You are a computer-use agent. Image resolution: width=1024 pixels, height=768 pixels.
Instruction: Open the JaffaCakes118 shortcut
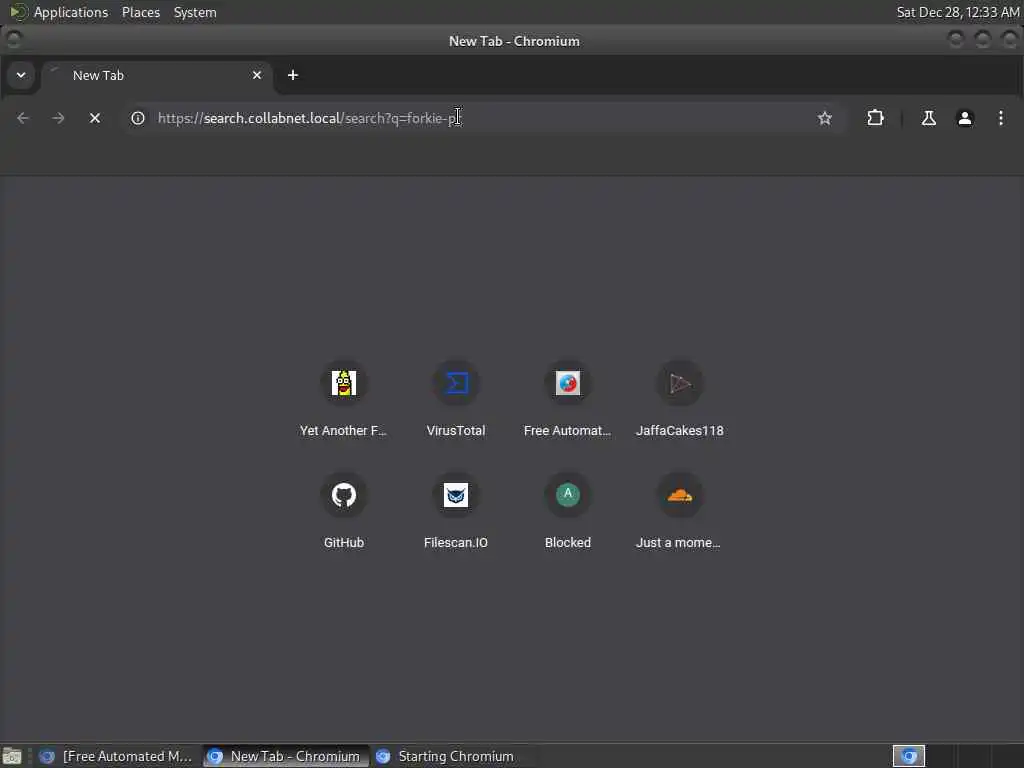pos(680,400)
